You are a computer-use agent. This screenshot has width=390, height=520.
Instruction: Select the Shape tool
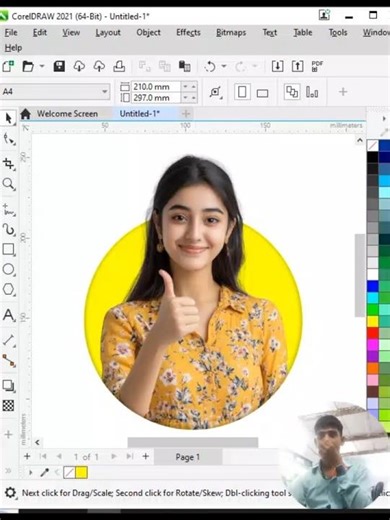pyautogui.click(x=8, y=139)
